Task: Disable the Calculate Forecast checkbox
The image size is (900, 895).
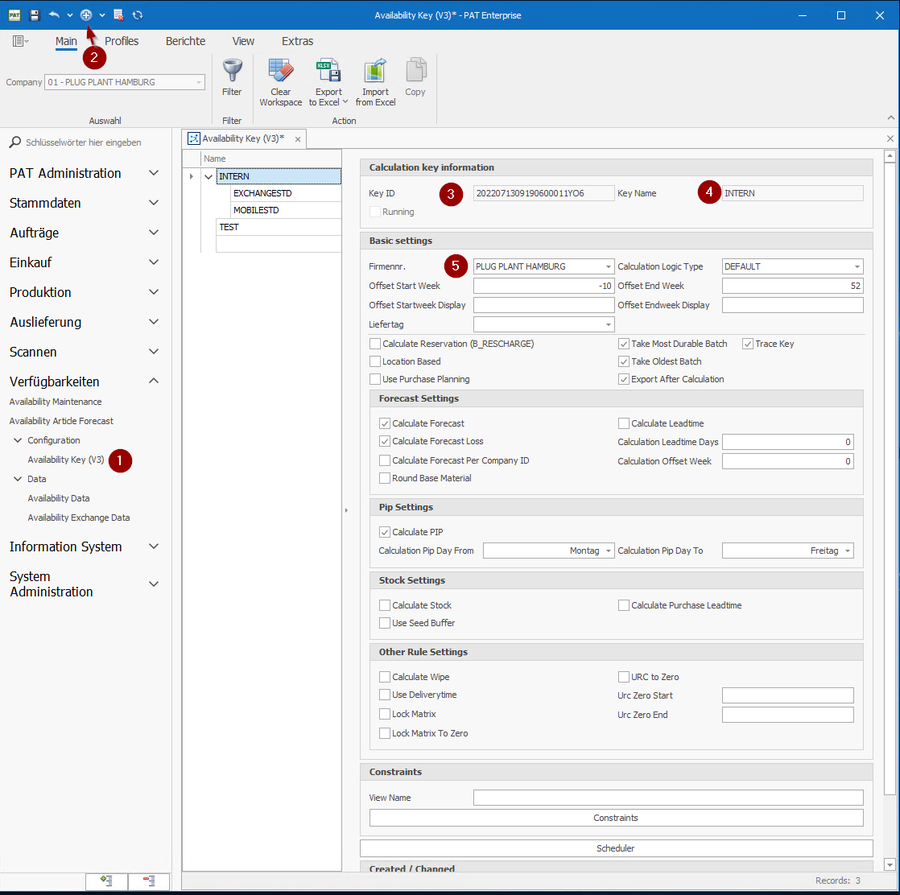Action: [384, 422]
